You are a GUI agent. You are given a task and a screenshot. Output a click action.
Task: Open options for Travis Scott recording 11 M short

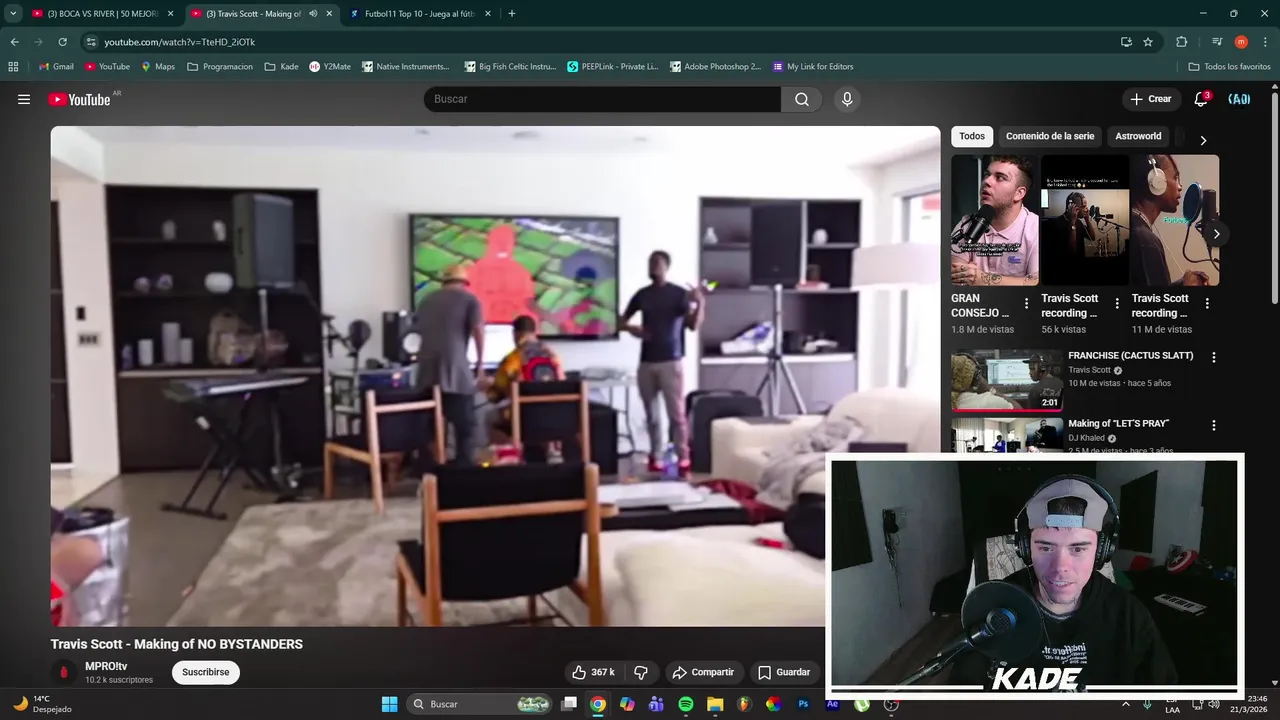click(1207, 303)
